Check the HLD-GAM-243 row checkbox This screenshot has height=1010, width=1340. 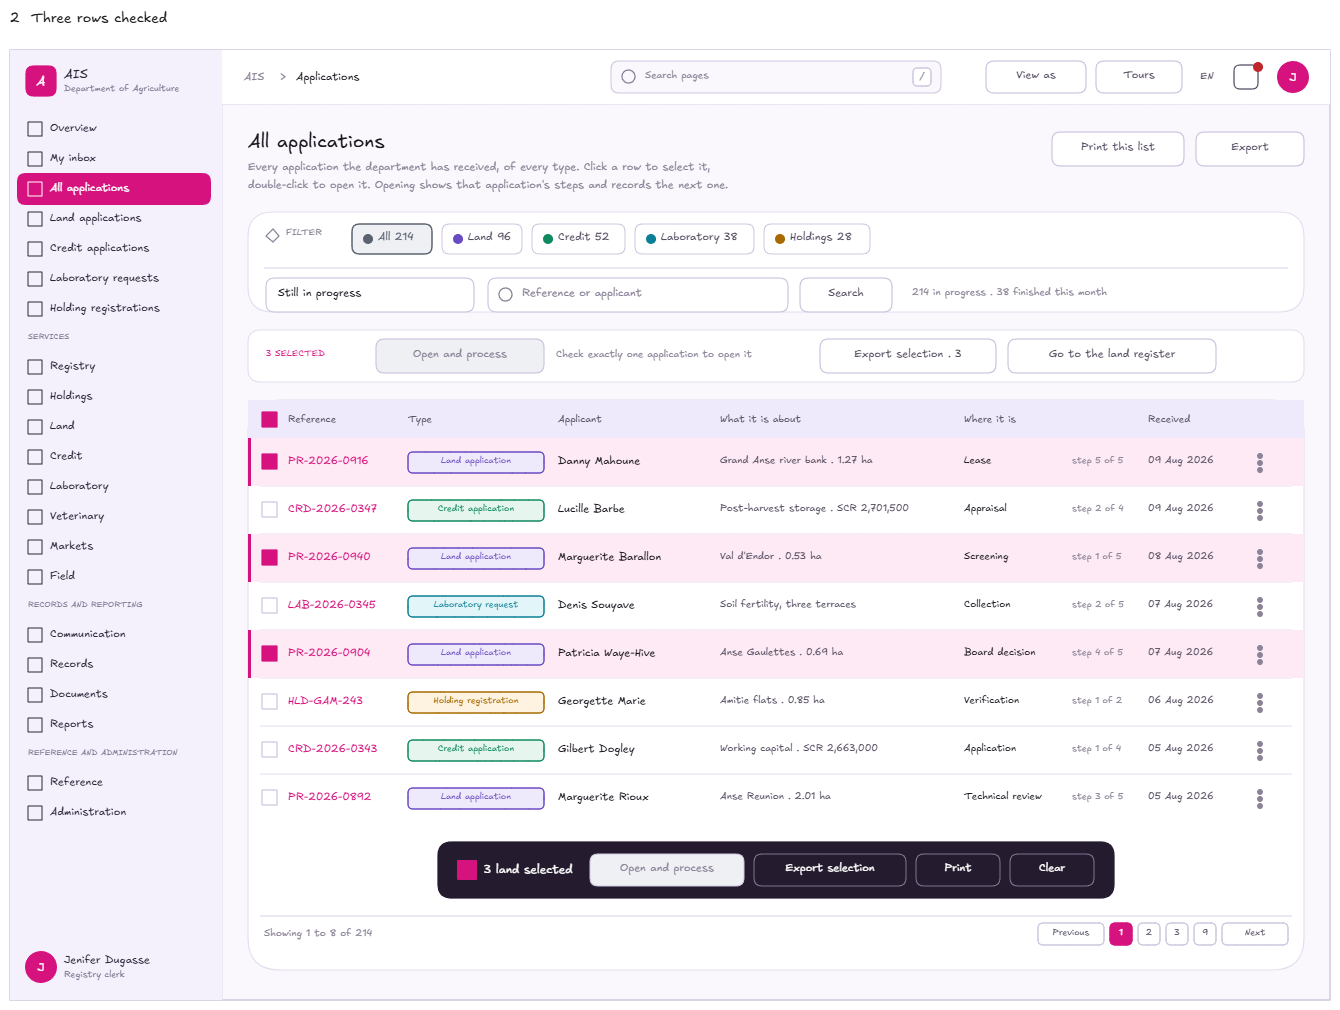[x=269, y=701]
